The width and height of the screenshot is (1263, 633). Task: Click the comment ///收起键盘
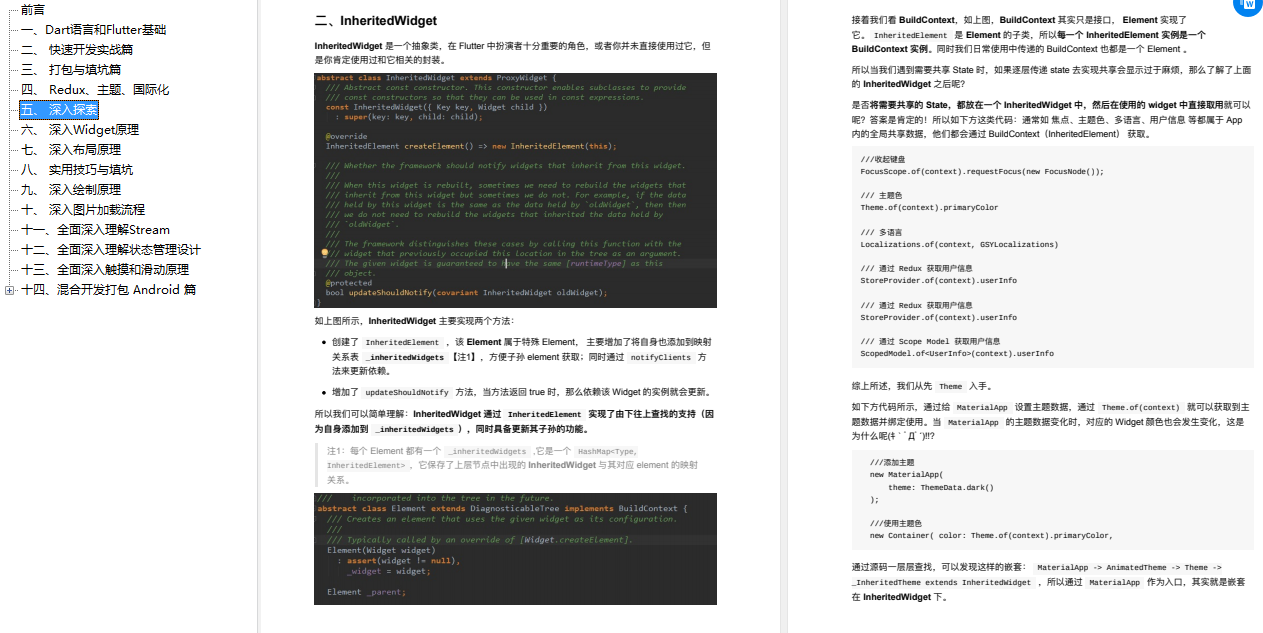(883, 159)
